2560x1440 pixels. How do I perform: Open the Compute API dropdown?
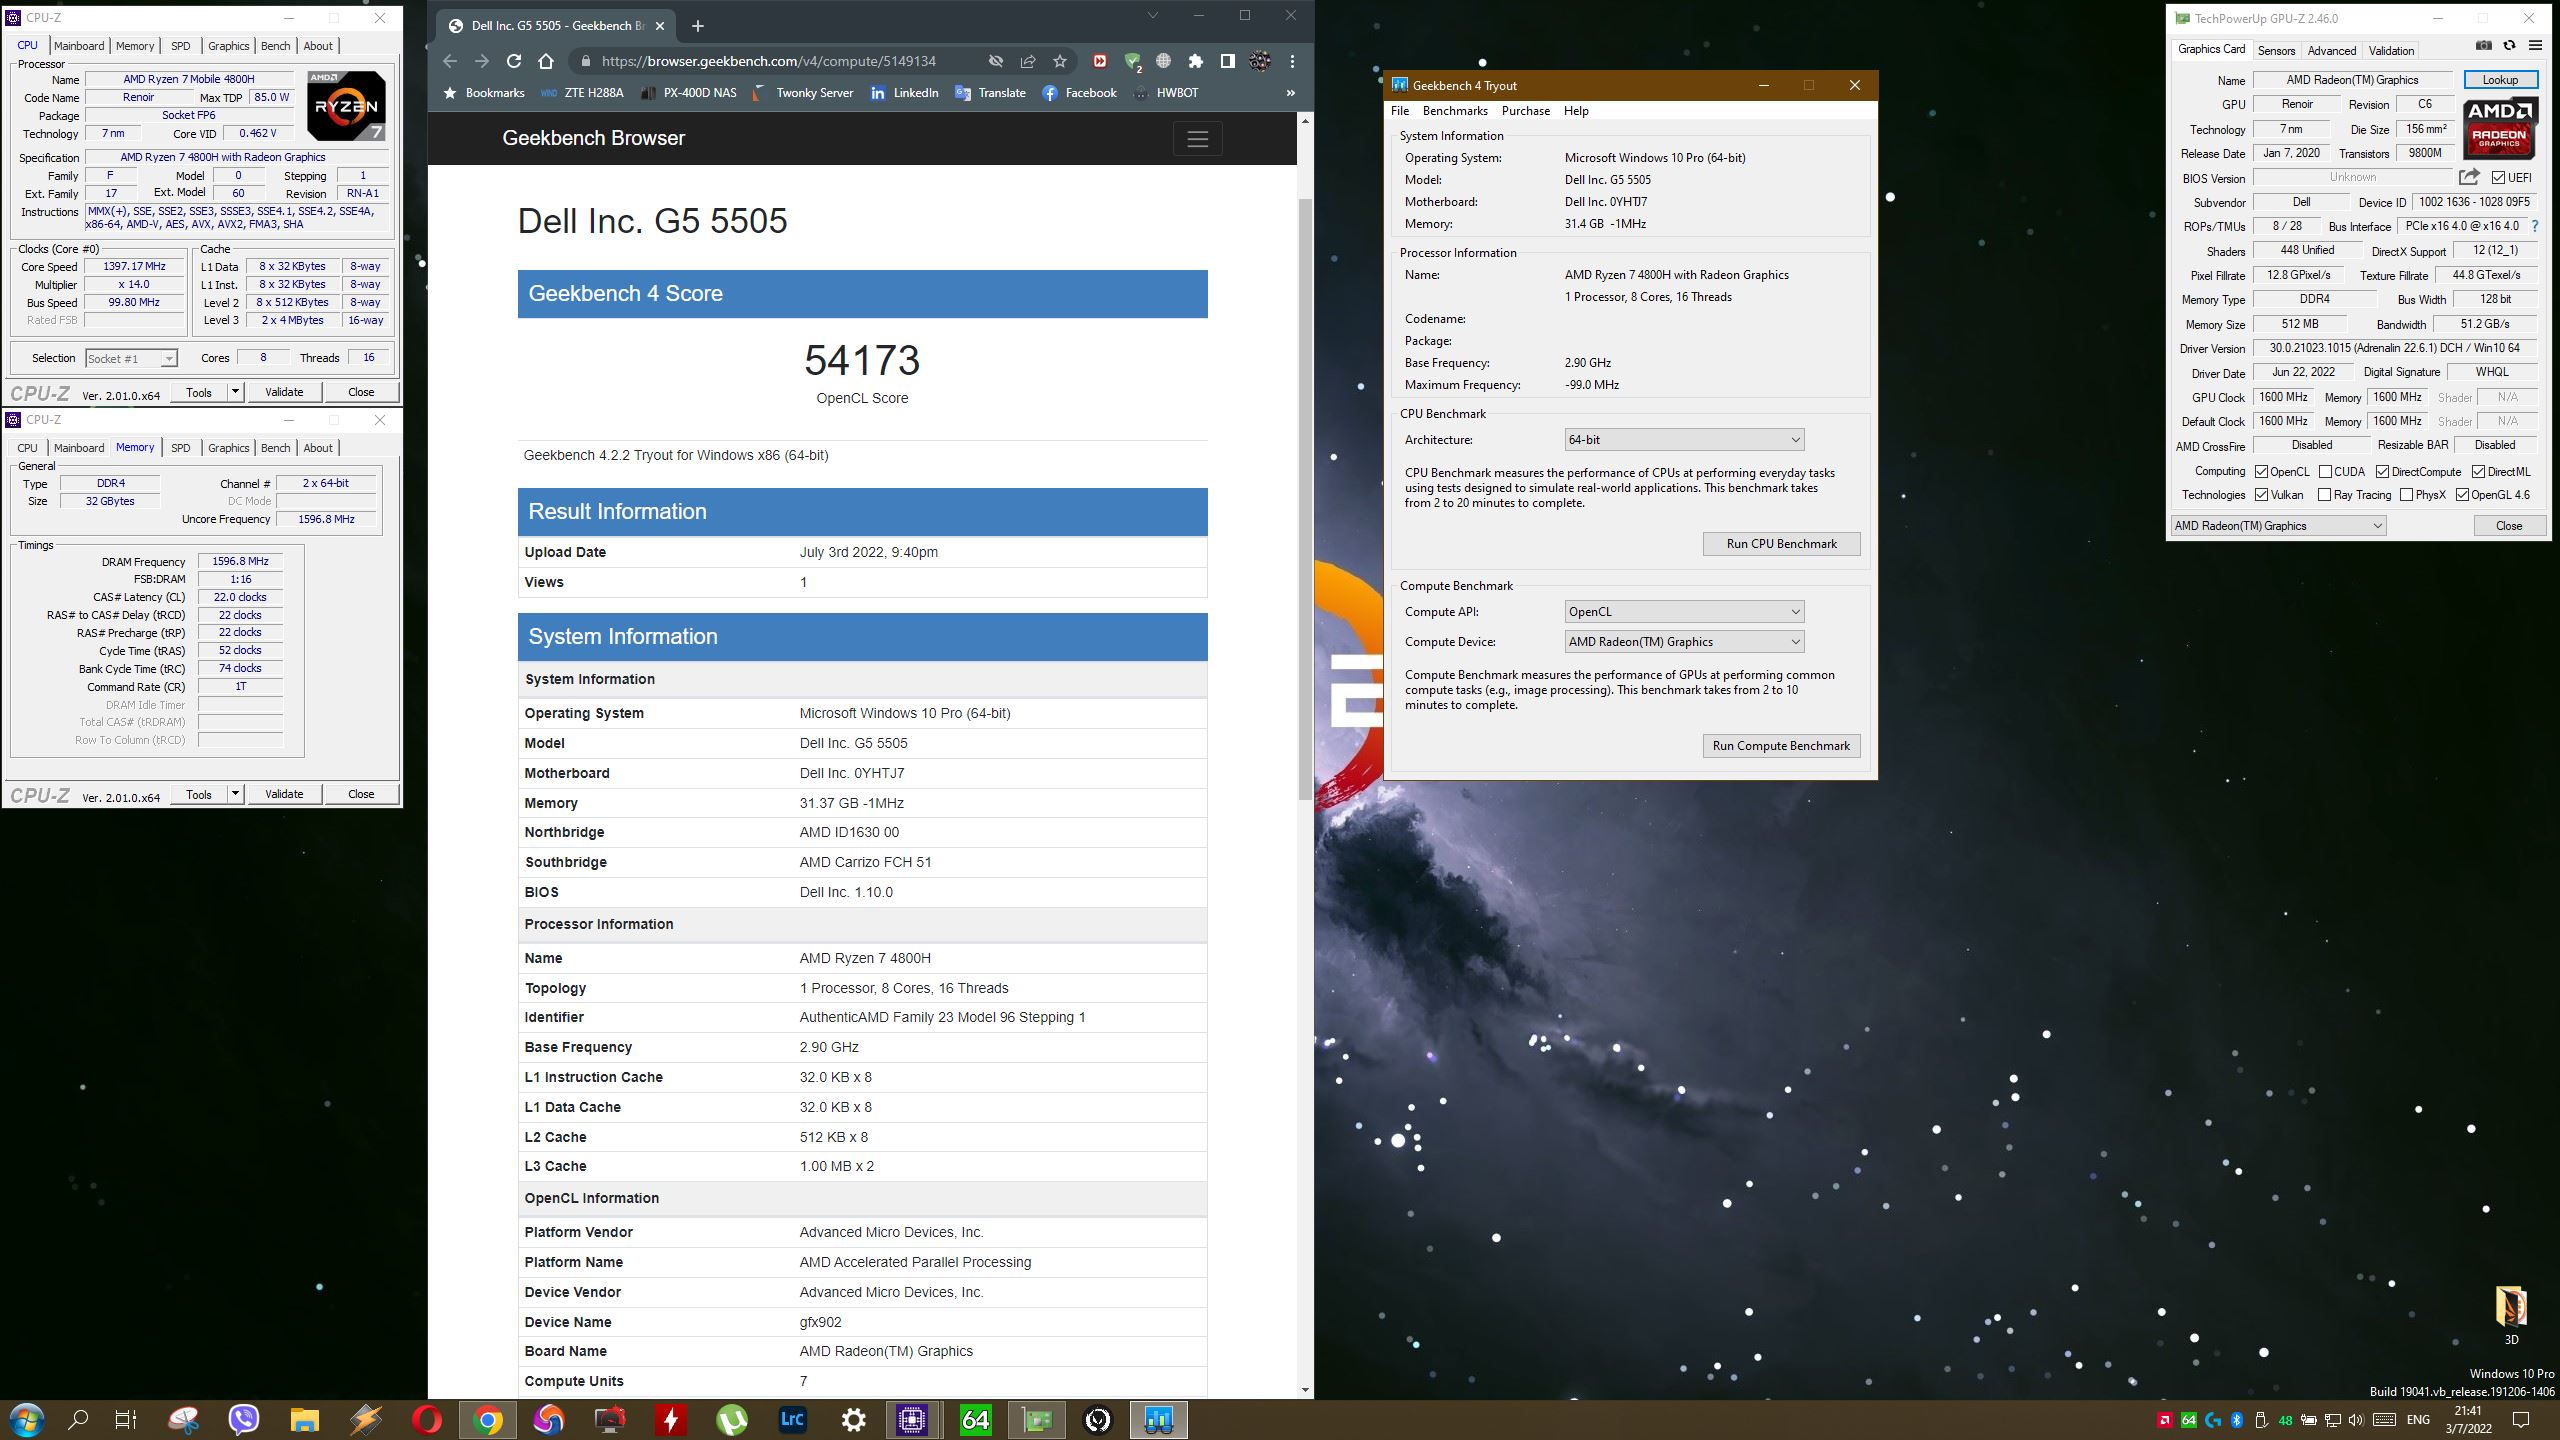pos(1684,612)
